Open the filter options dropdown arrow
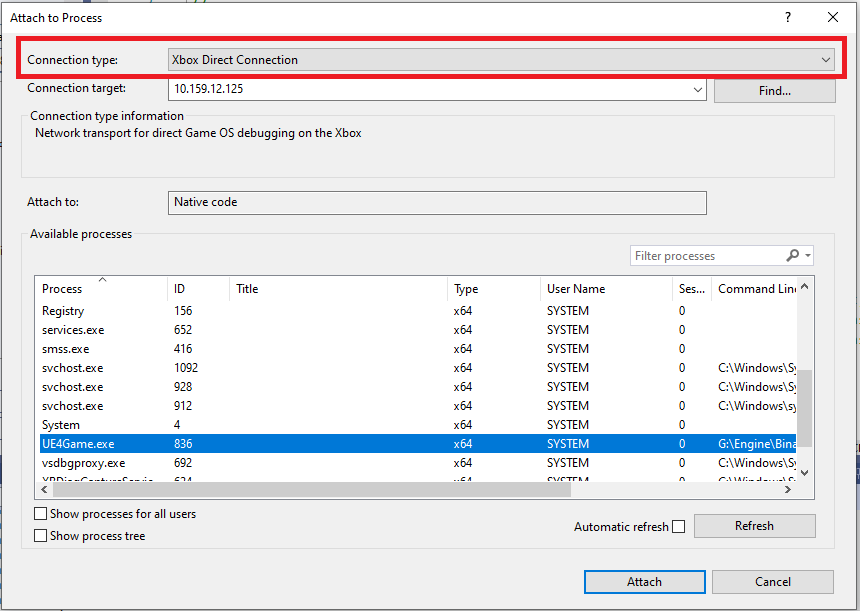Screen dimensions: 860x611 point(808,256)
